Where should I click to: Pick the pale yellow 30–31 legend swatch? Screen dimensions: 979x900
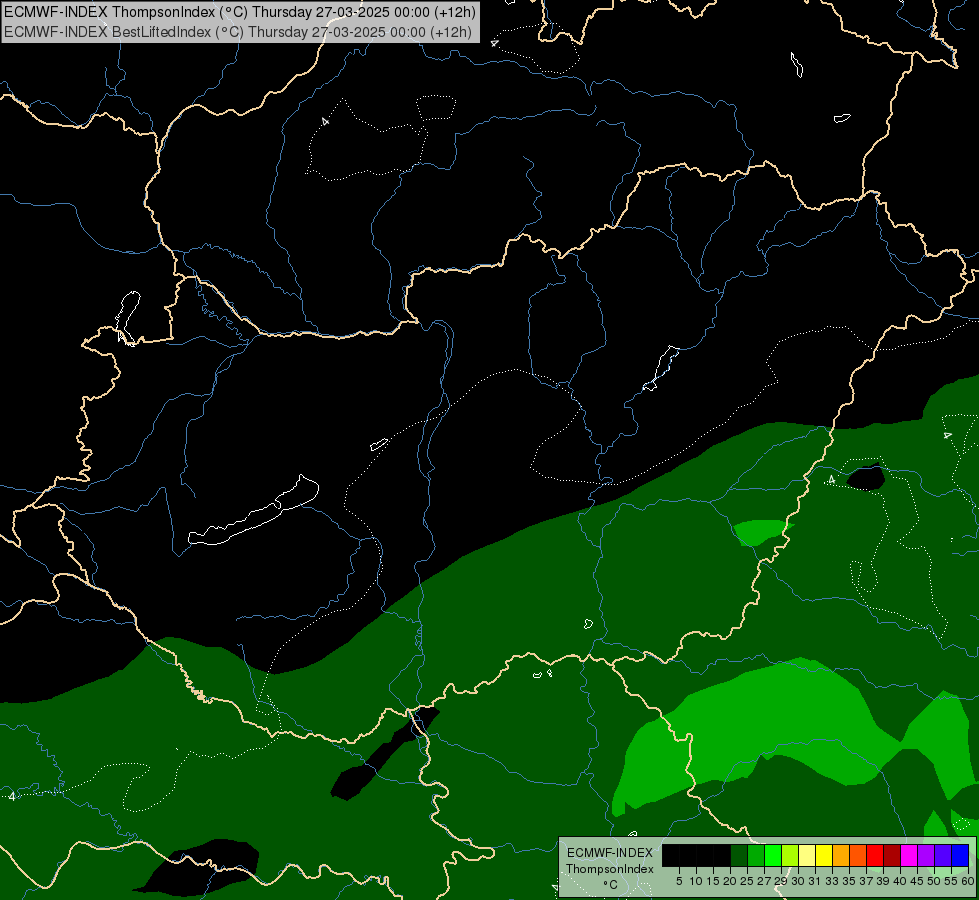[807, 855]
